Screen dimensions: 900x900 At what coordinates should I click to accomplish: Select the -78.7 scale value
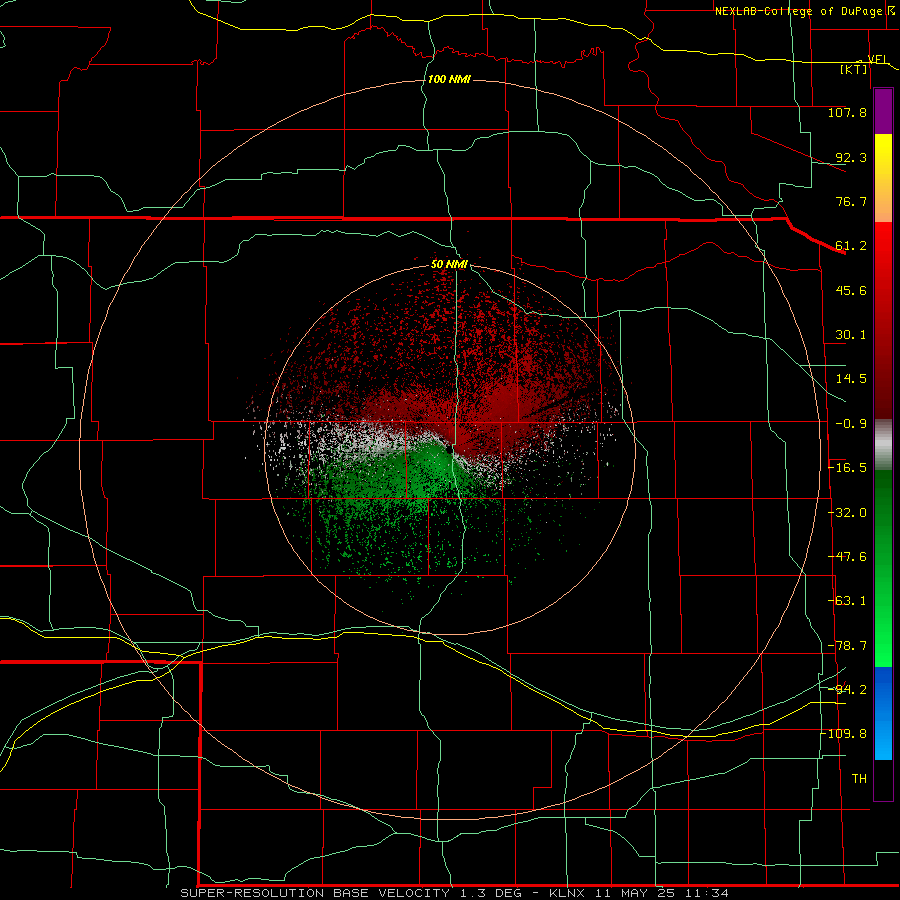pyautogui.click(x=847, y=646)
